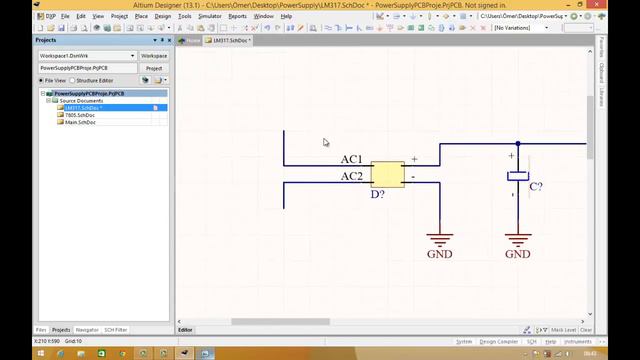Click the Workspace button
The height and width of the screenshot is (360, 640).
tap(154, 56)
